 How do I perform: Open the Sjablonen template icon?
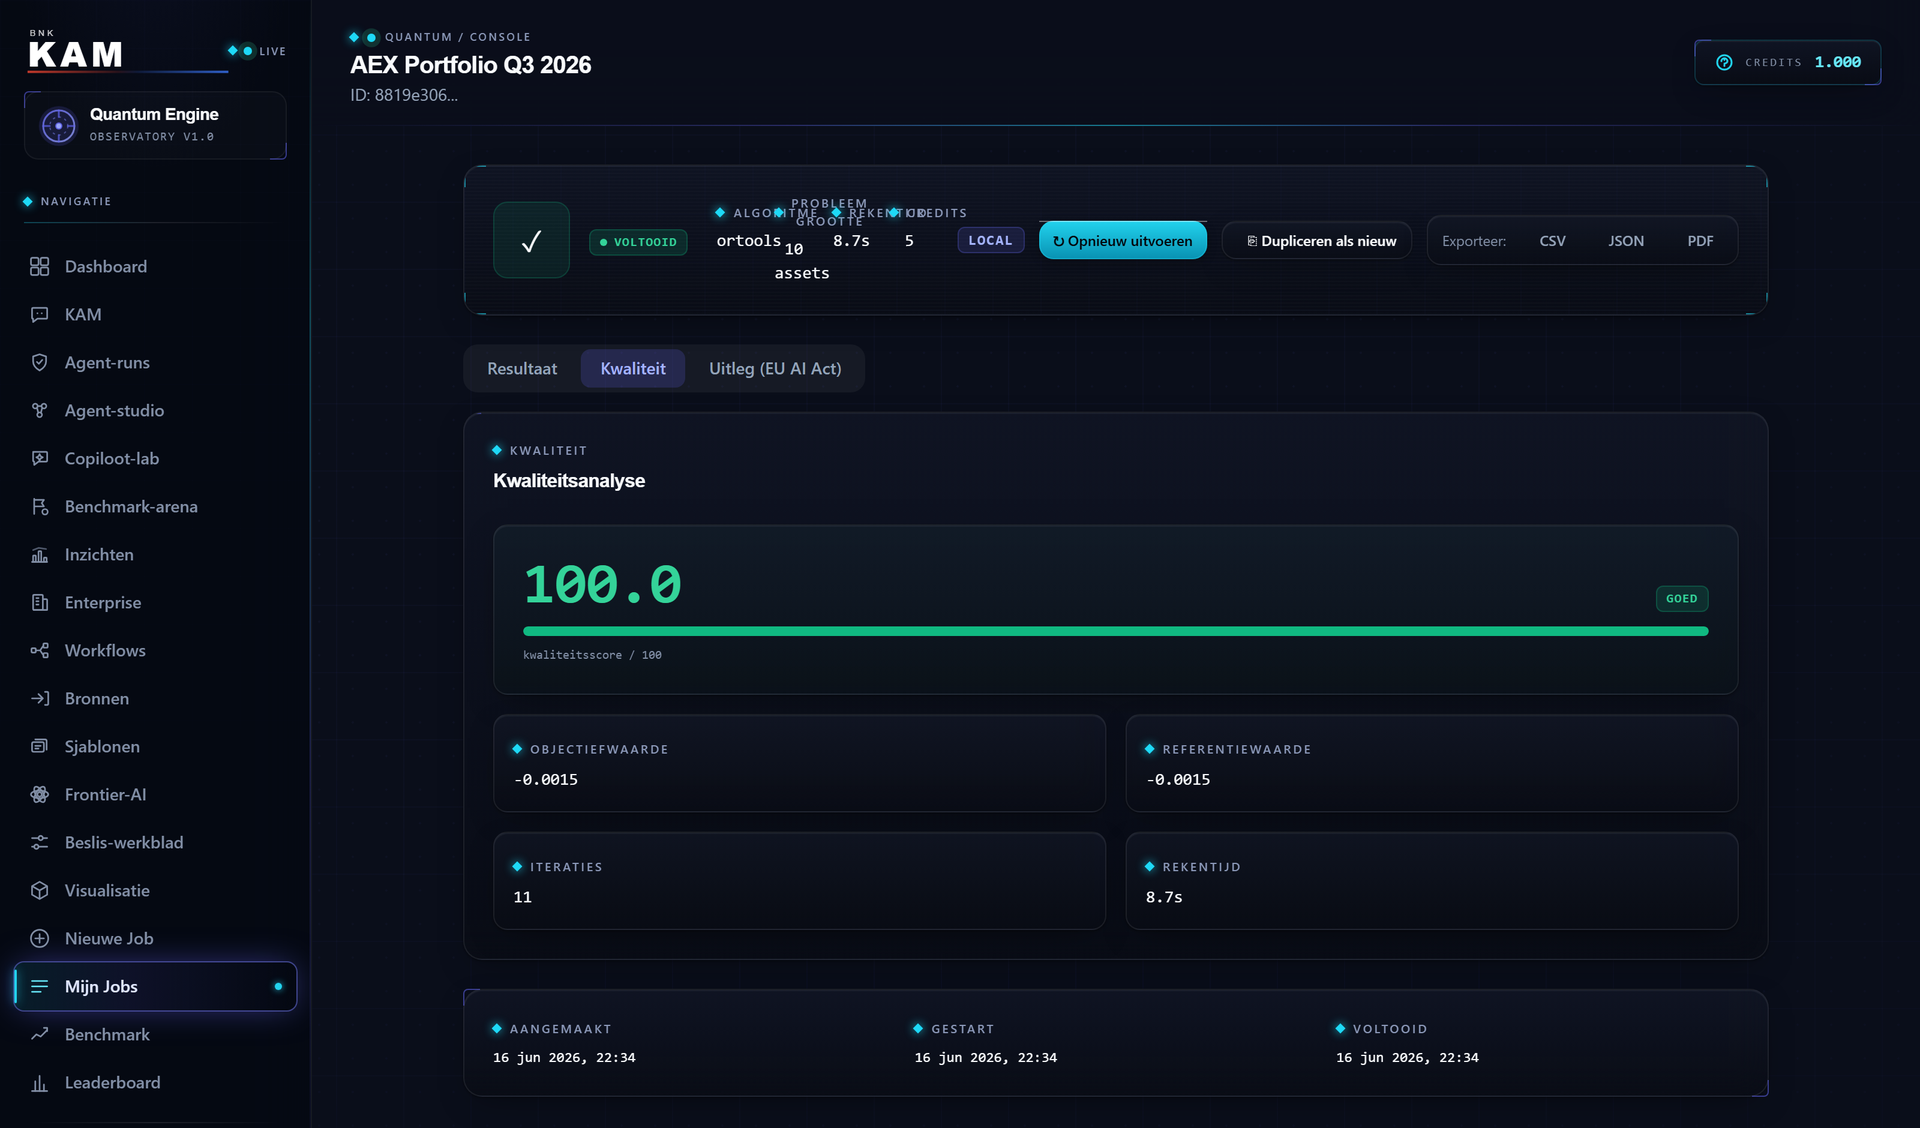39,747
